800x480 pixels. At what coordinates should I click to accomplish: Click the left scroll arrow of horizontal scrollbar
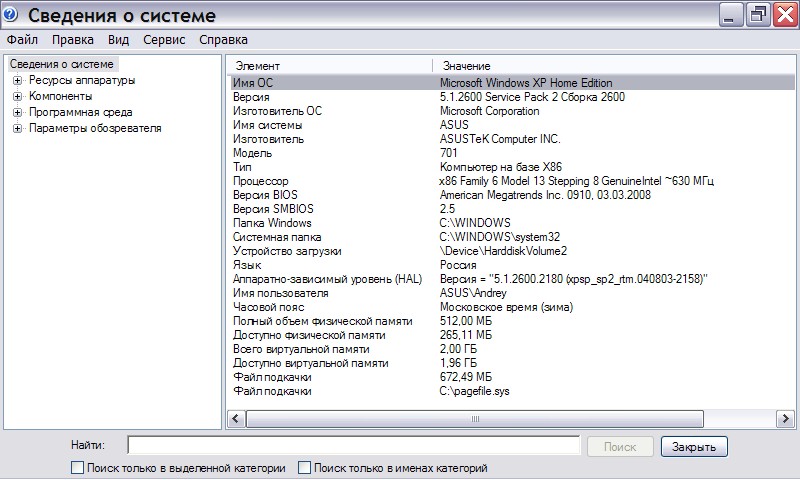(237, 419)
